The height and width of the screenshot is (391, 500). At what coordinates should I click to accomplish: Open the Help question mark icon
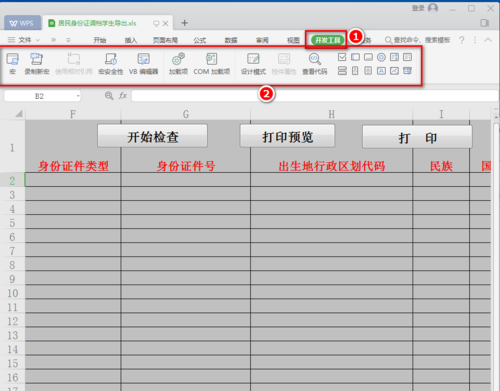coord(462,40)
